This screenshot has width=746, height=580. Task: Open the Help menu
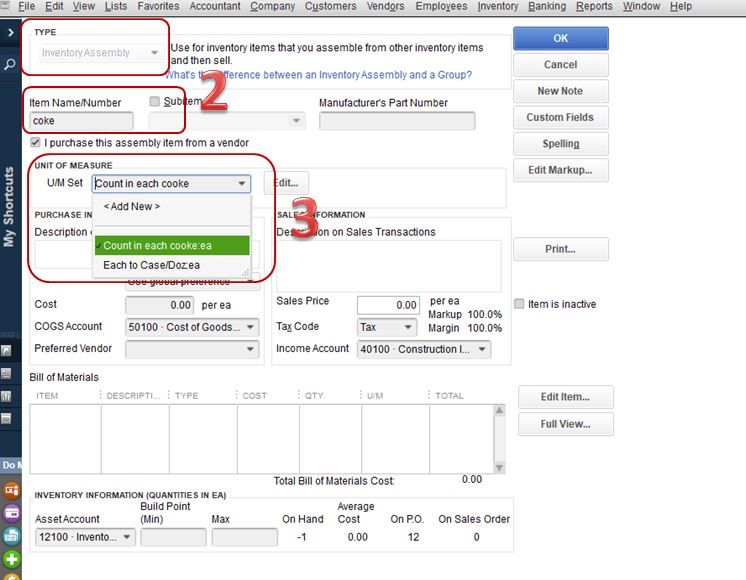(680, 6)
